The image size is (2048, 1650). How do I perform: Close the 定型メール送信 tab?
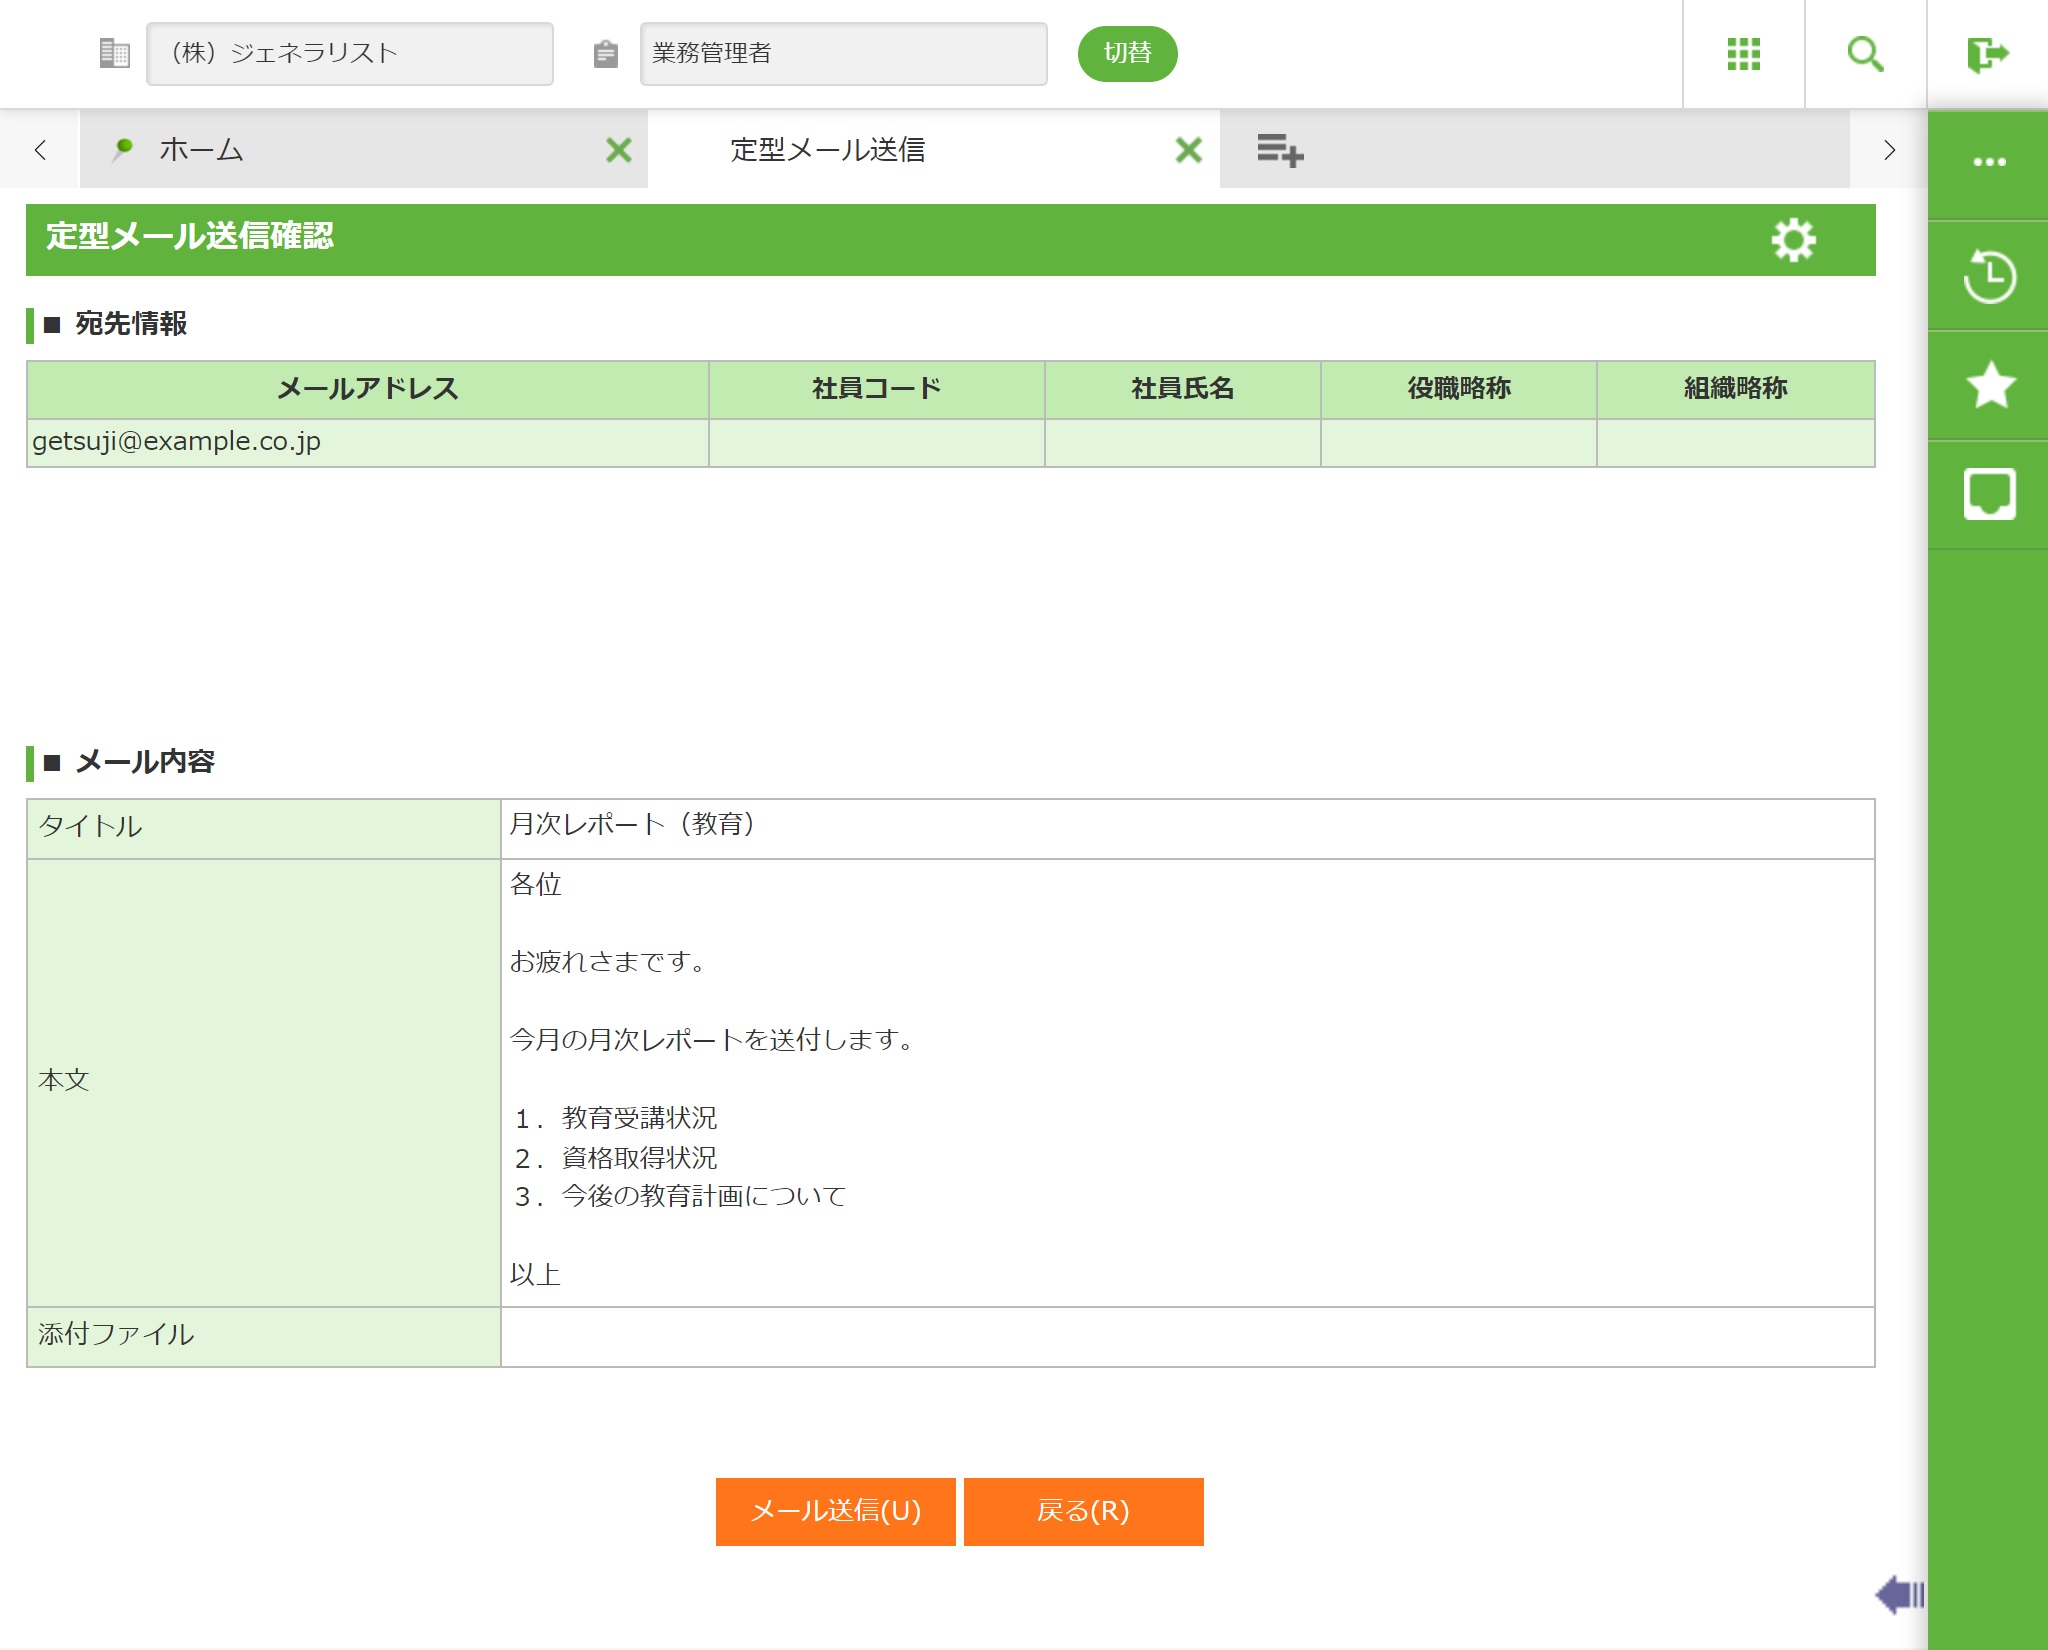pos(1188,150)
